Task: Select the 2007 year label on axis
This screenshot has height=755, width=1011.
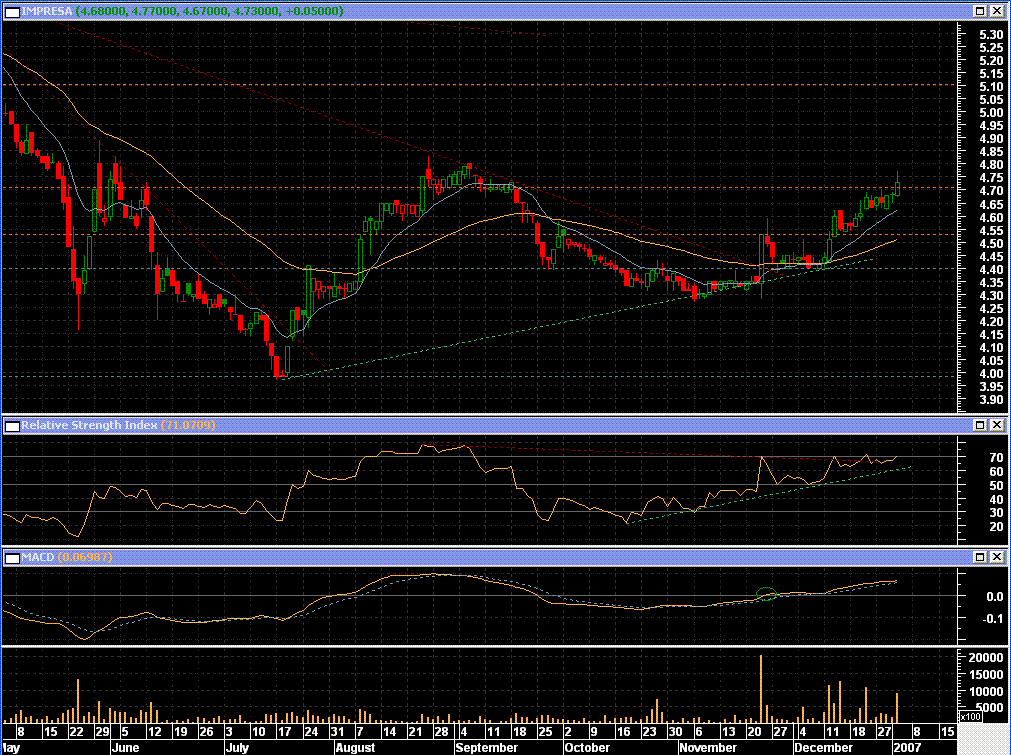Action: coord(905,747)
